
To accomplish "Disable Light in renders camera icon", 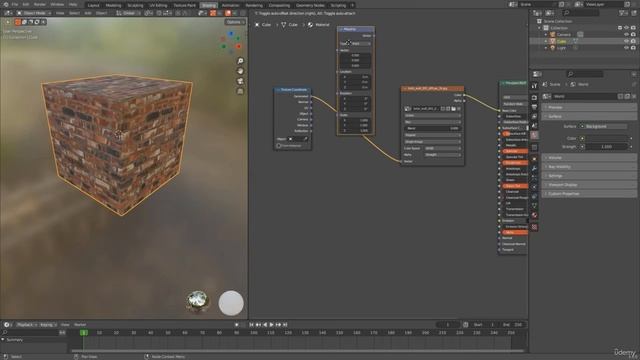I will [633, 48].
